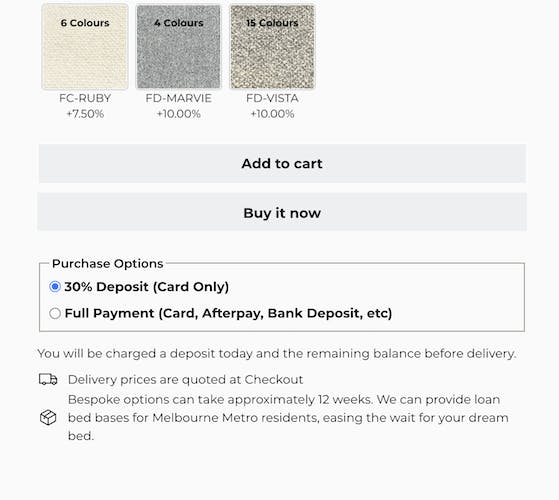The image size is (559, 500).
Task: Select the Full Payment radio button
Action: coord(55,313)
